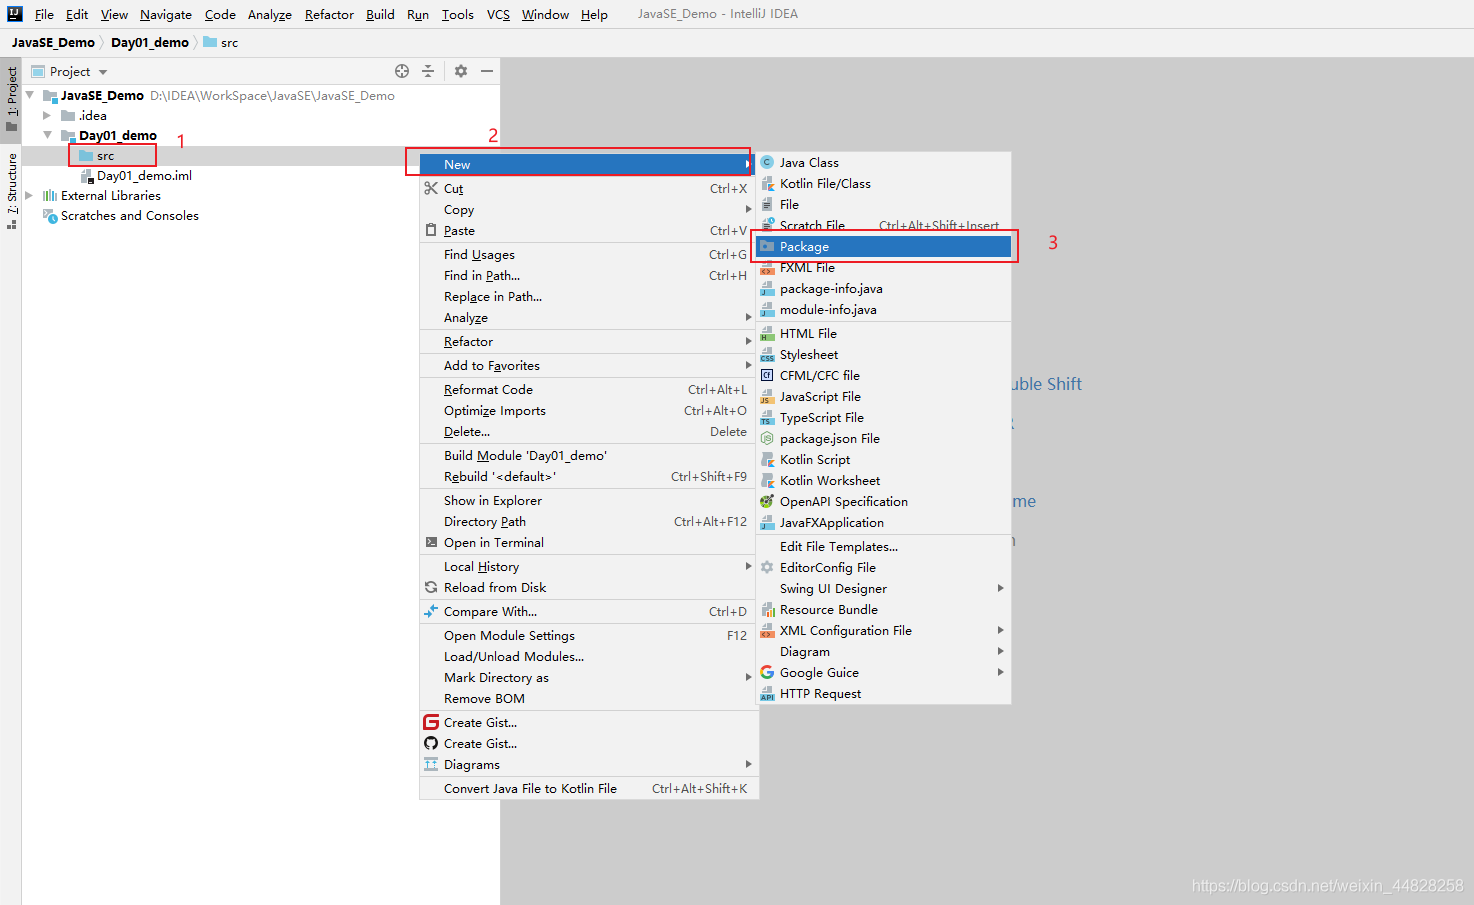Select Scratches and Consoles node
The image size is (1474, 905).
(x=129, y=215)
